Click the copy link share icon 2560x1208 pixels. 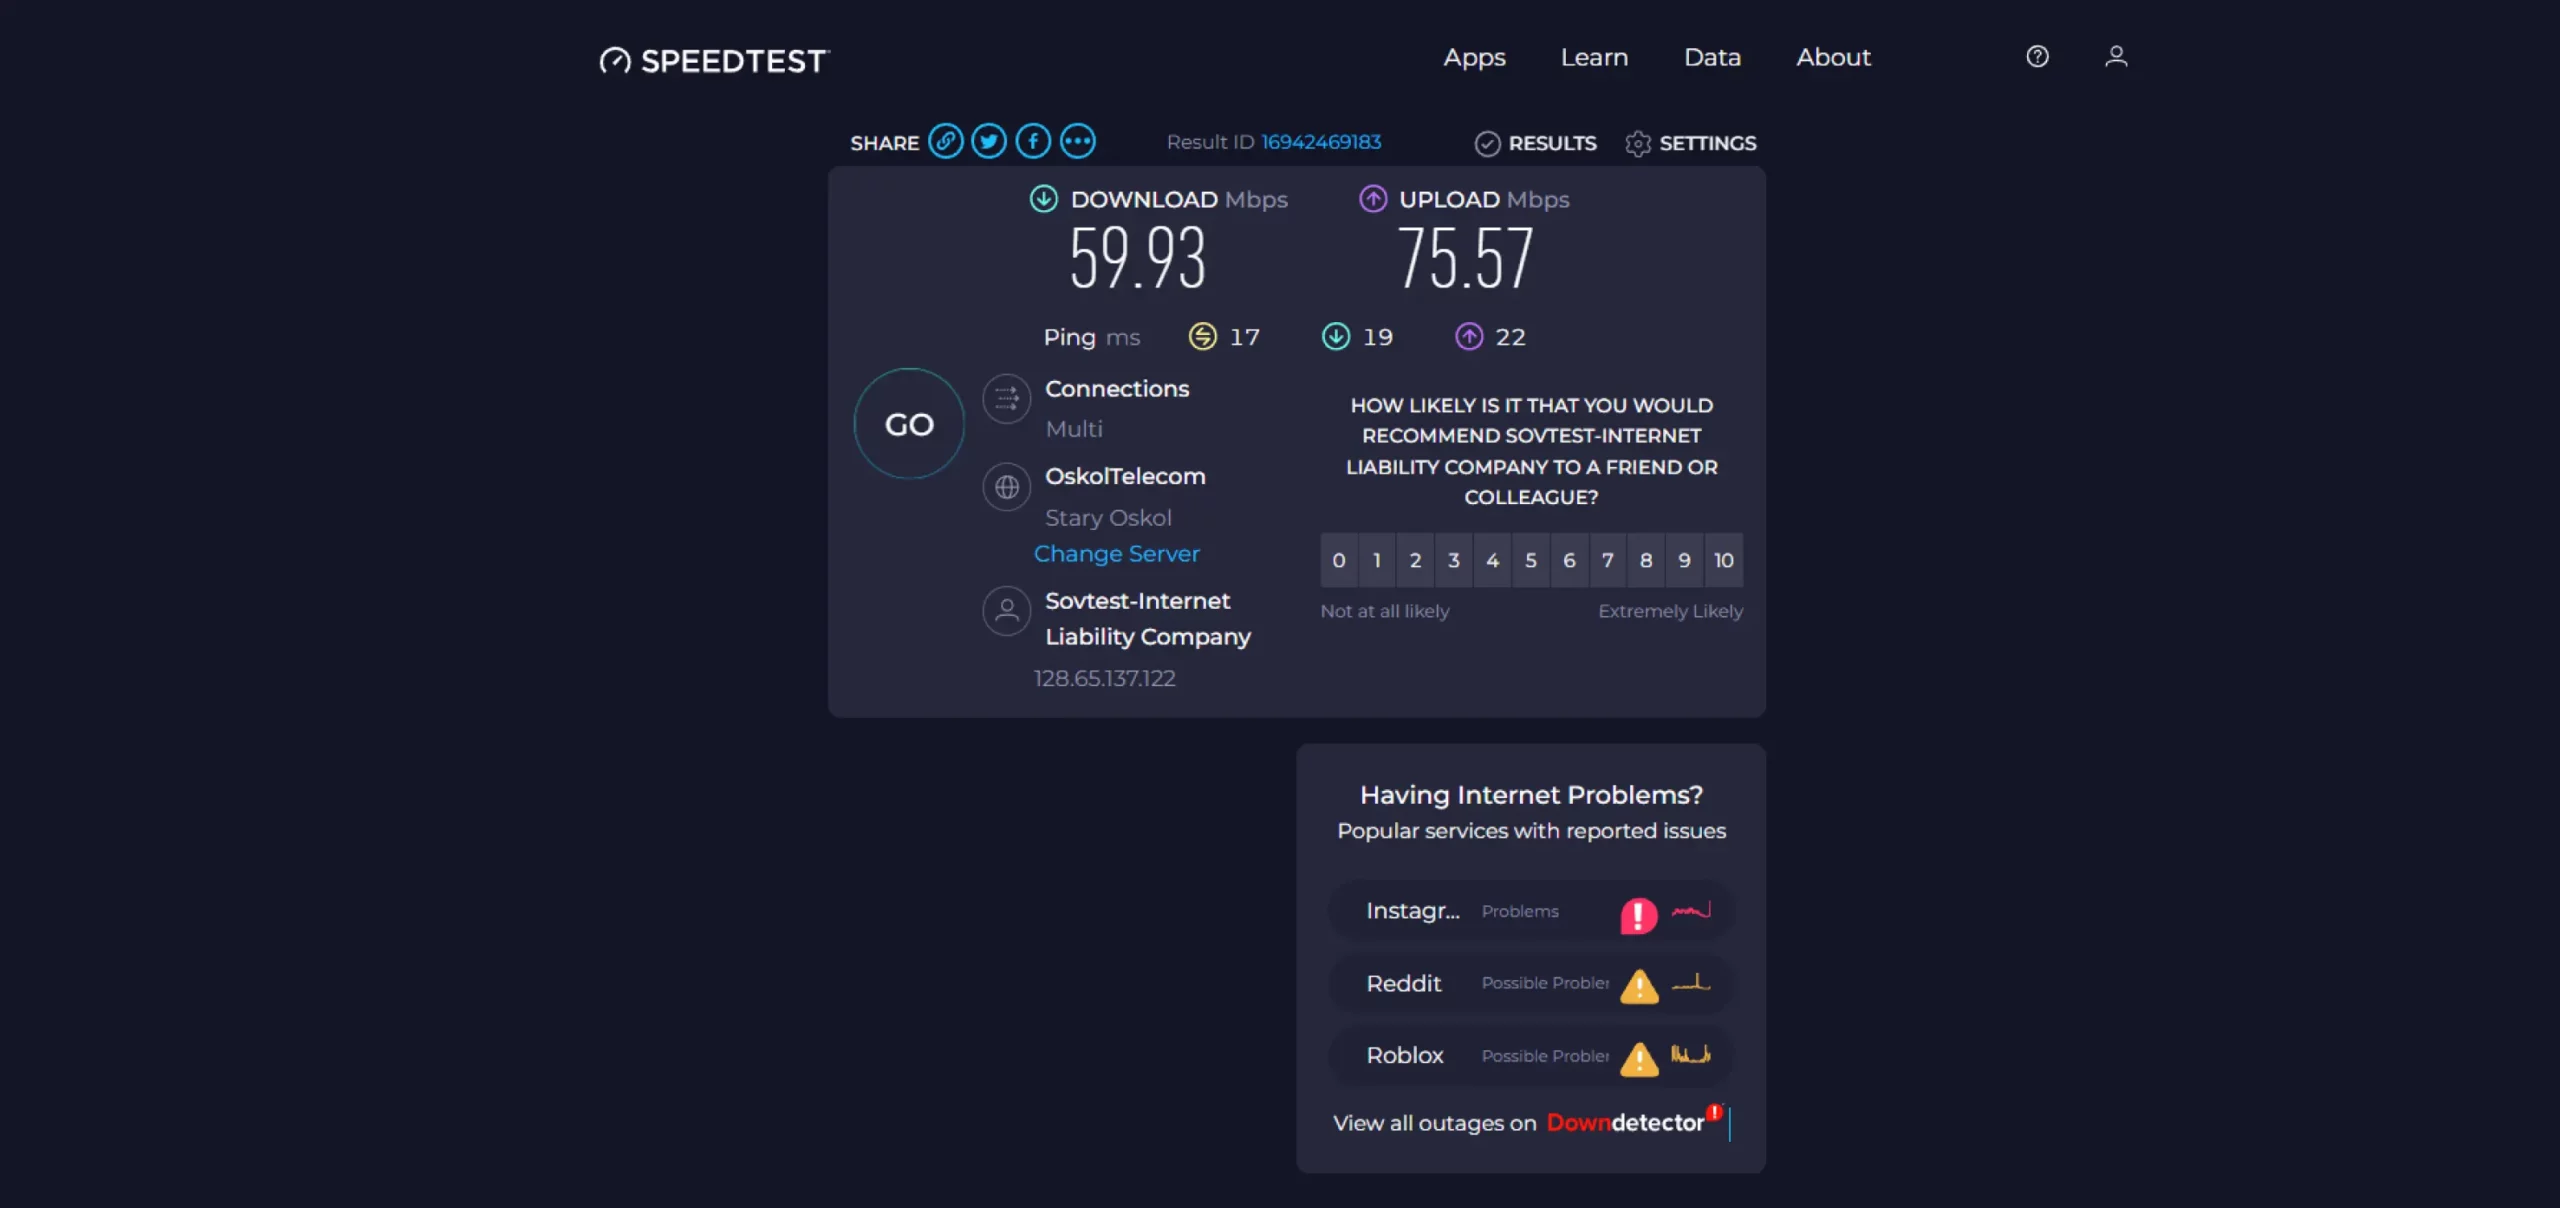pos(945,142)
